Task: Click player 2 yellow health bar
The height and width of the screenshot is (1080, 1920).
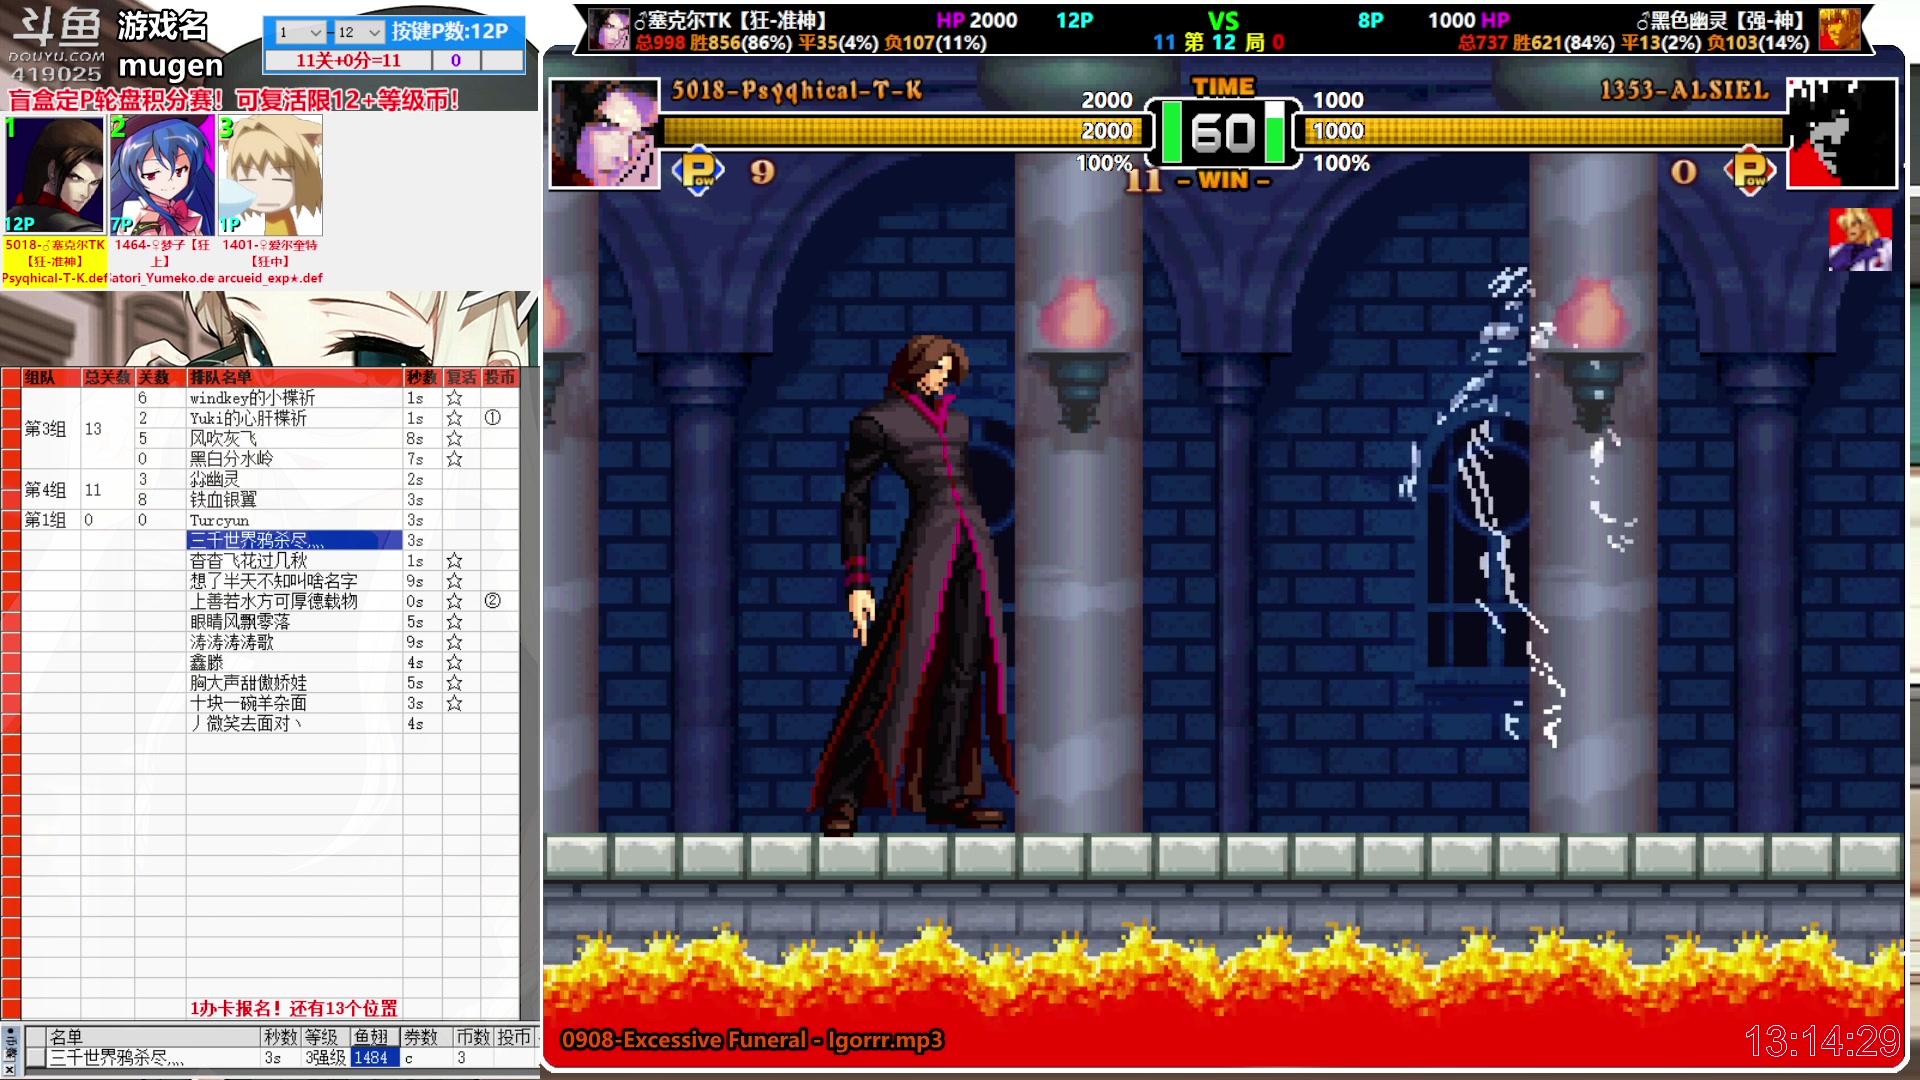Action: click(1544, 131)
